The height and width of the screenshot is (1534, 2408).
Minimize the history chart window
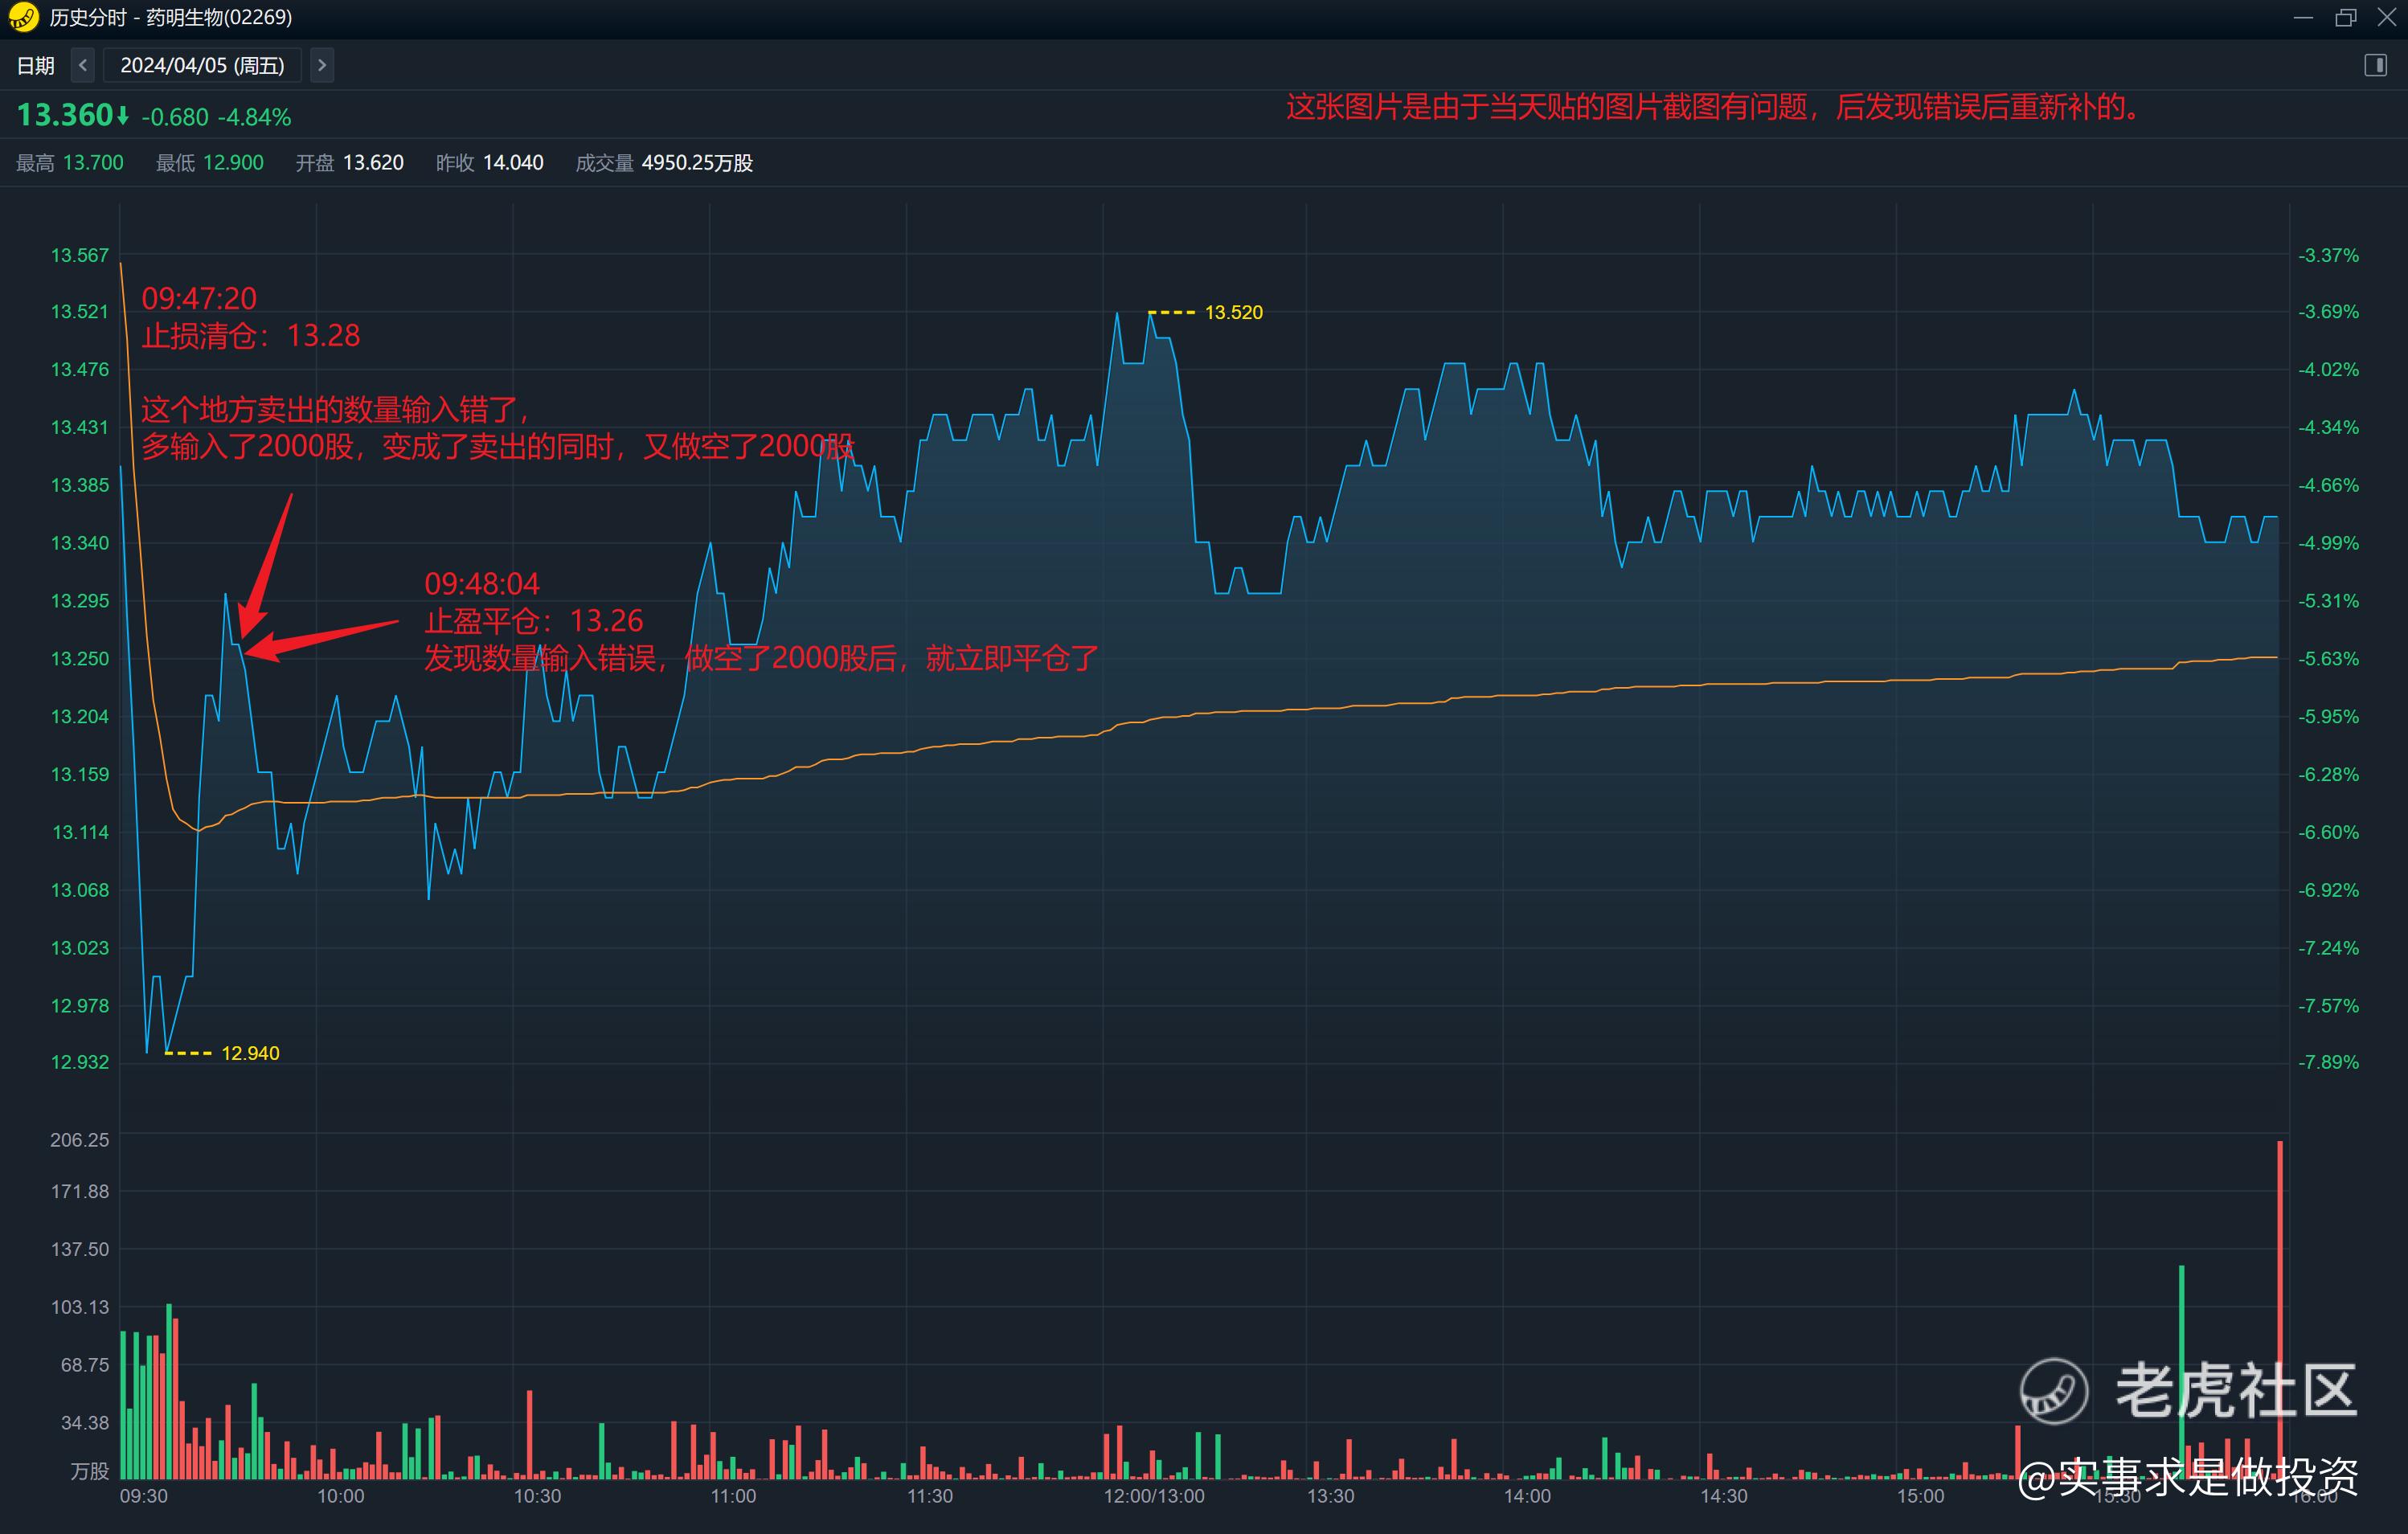coord(2303,17)
